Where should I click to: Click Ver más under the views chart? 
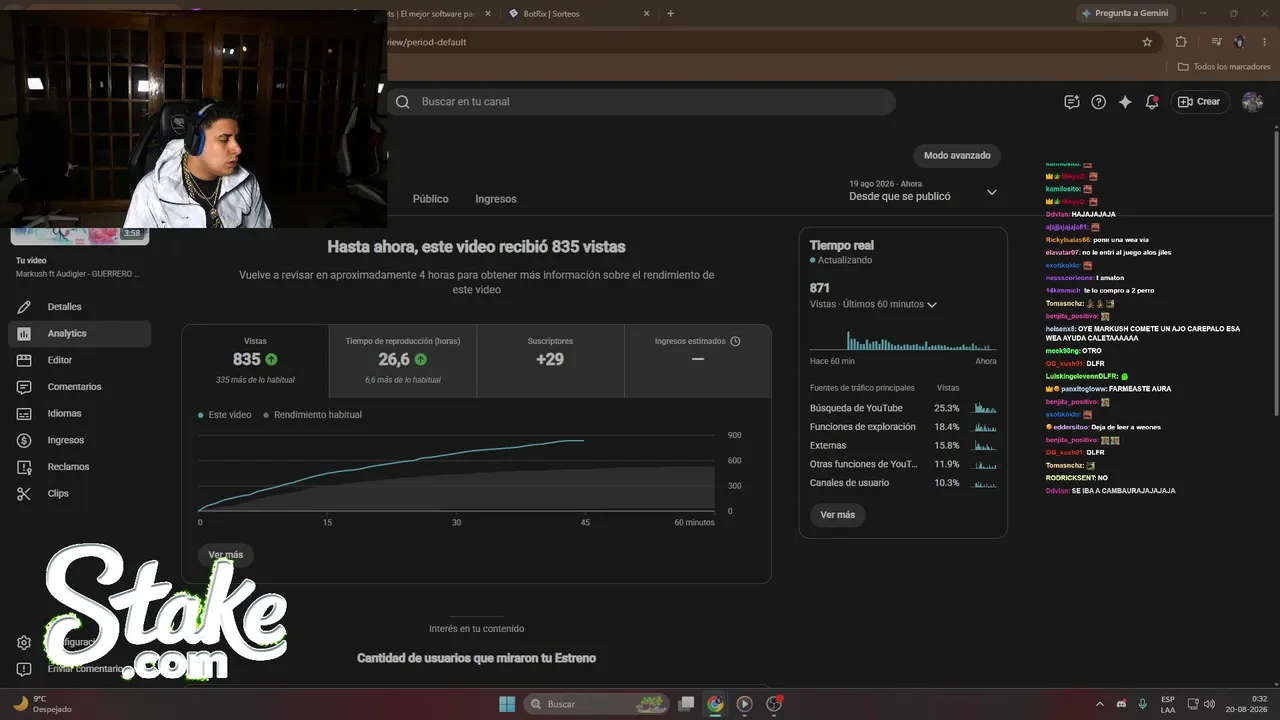(226, 555)
